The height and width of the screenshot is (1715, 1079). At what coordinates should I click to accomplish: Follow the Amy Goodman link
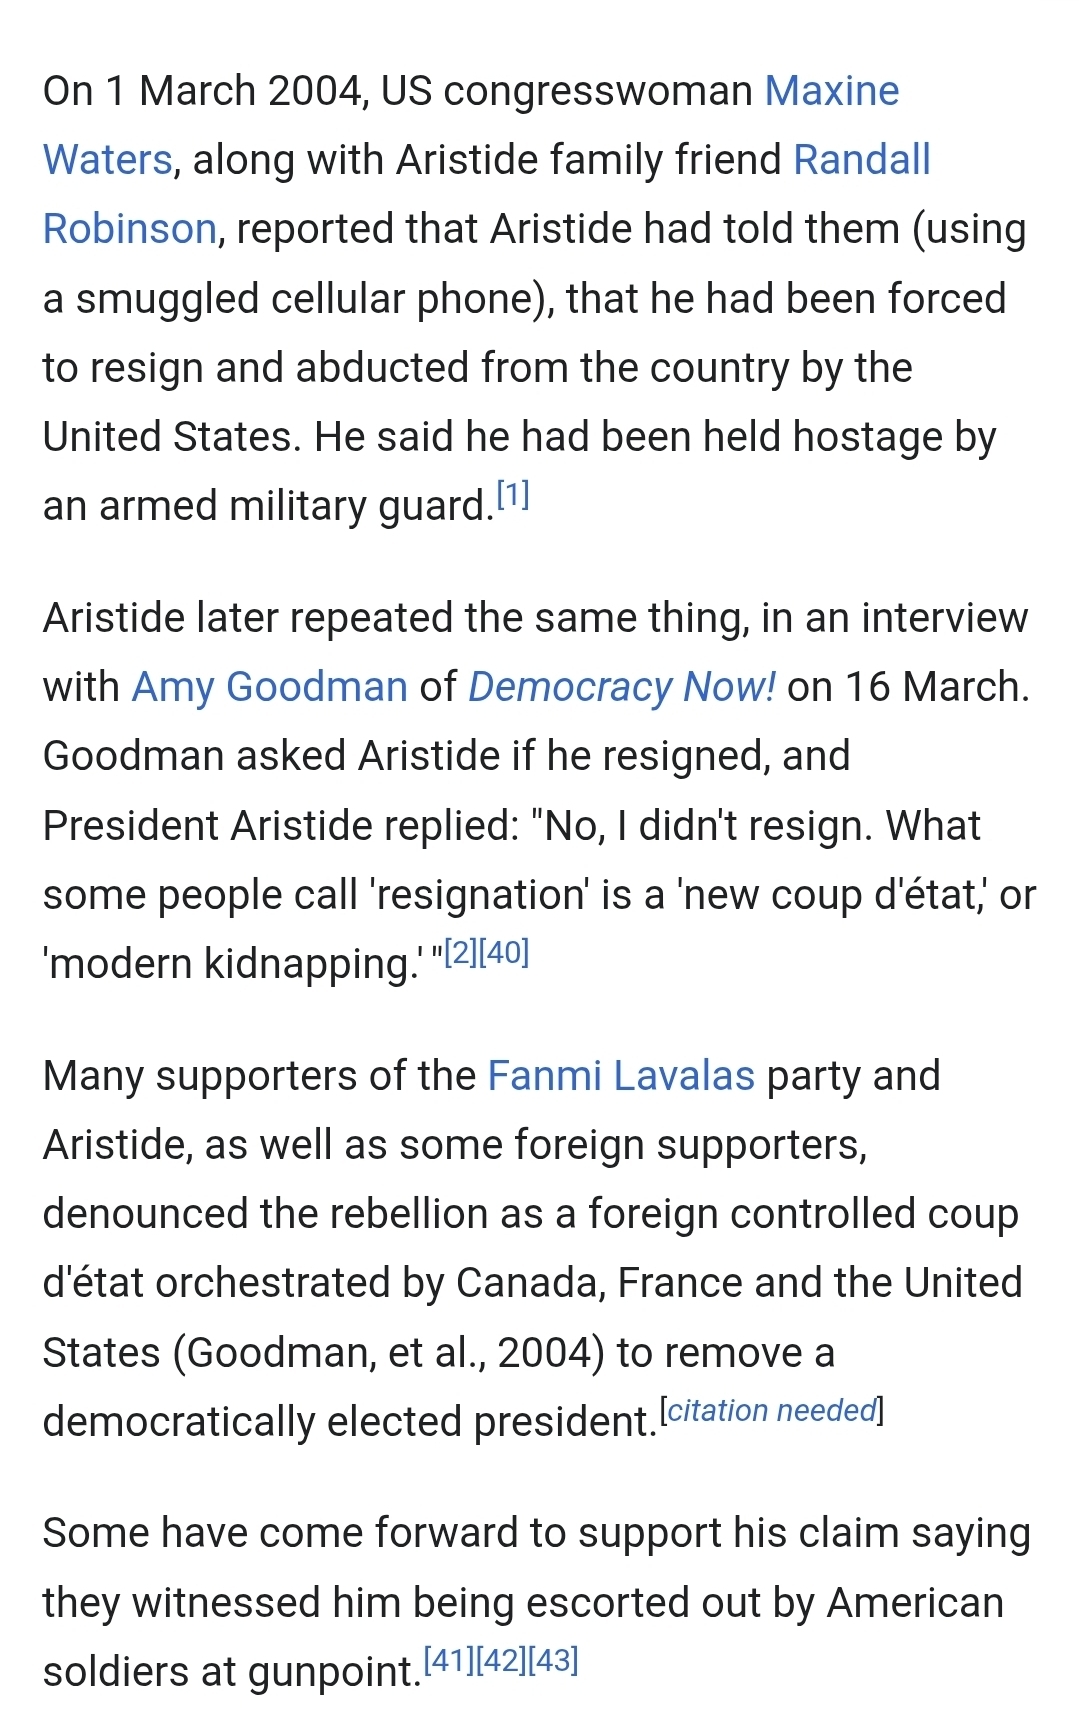(x=269, y=687)
